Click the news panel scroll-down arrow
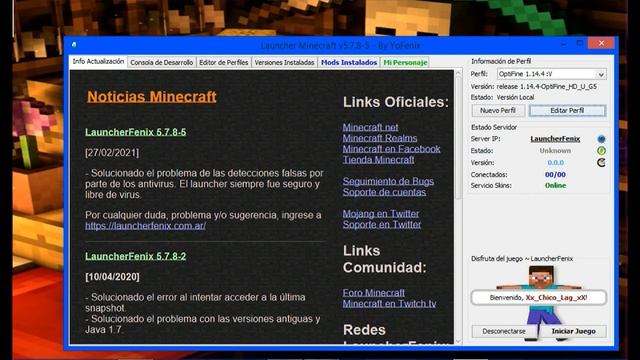This screenshot has height=360, width=640. [x=458, y=341]
